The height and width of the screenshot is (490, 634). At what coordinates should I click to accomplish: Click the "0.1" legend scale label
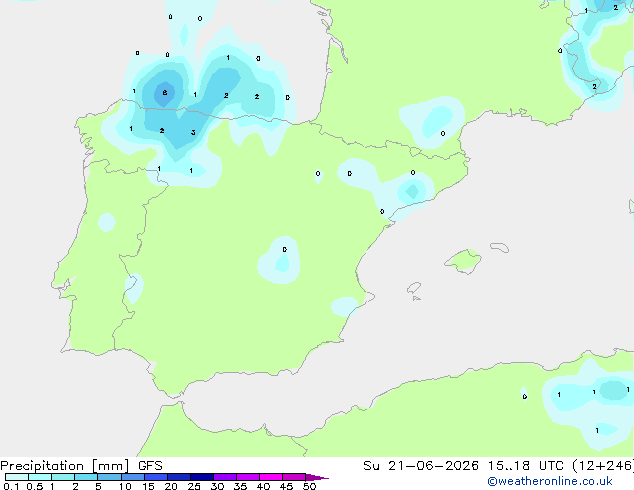[11, 486]
